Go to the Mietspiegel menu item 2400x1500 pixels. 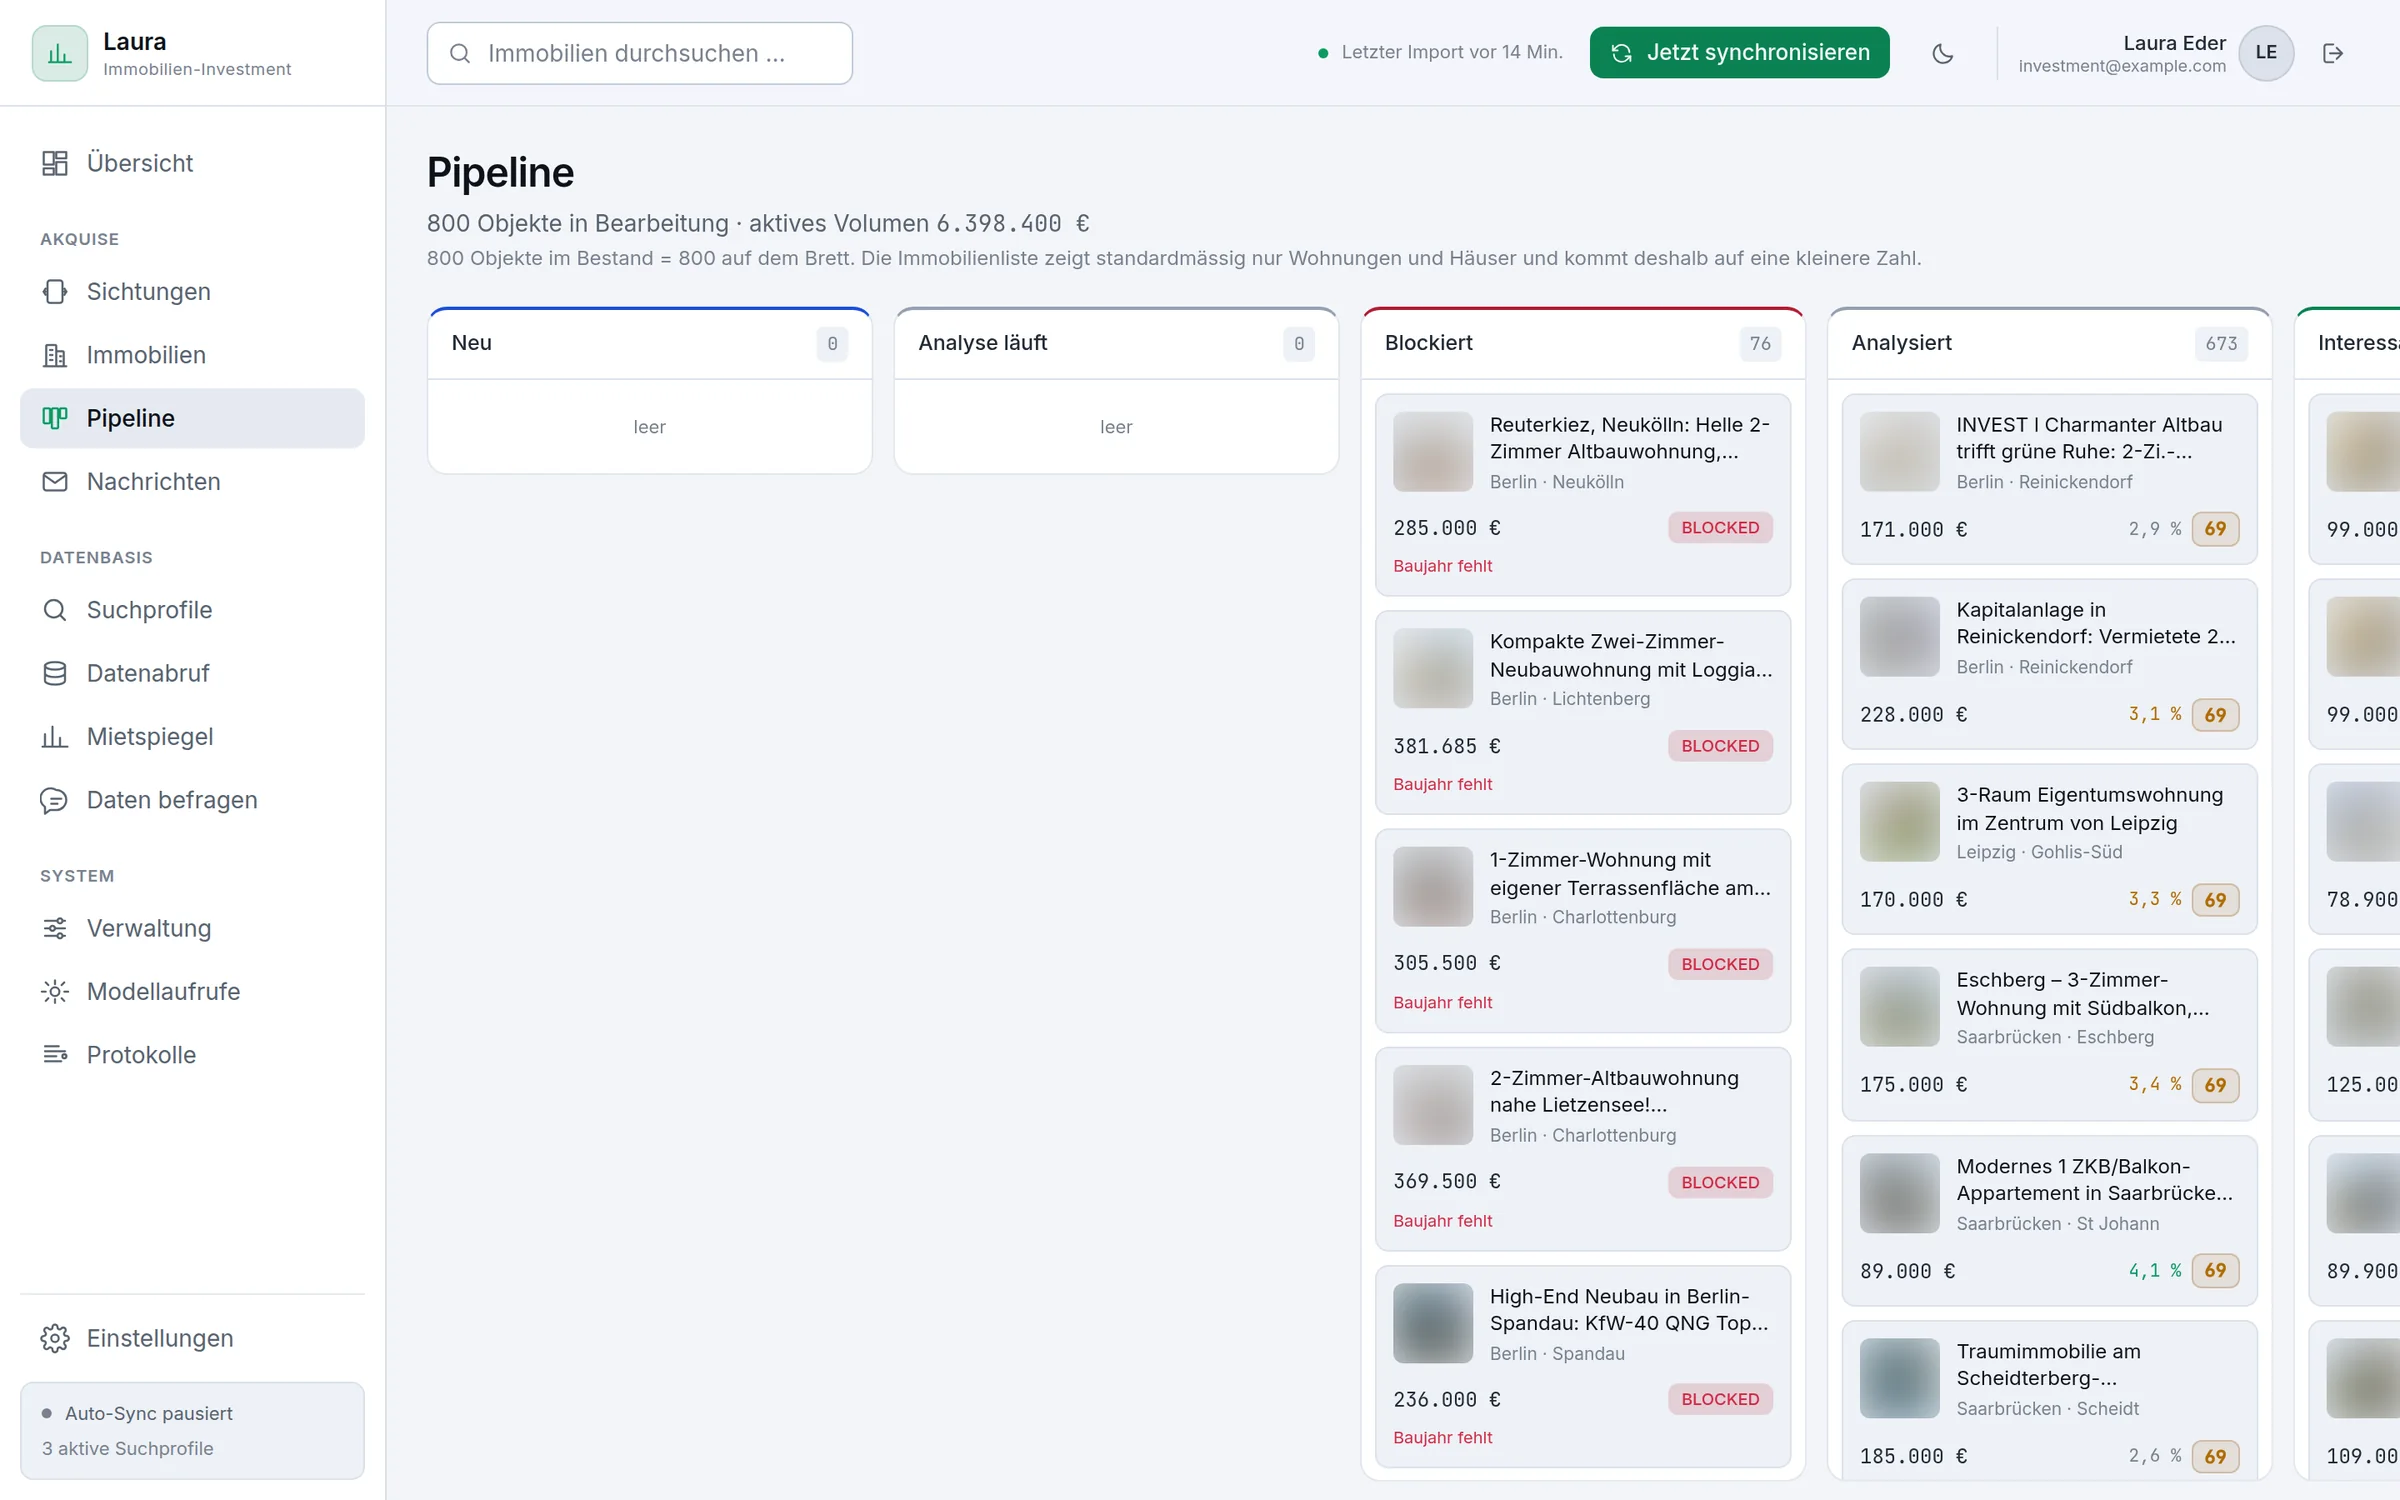[x=192, y=737]
